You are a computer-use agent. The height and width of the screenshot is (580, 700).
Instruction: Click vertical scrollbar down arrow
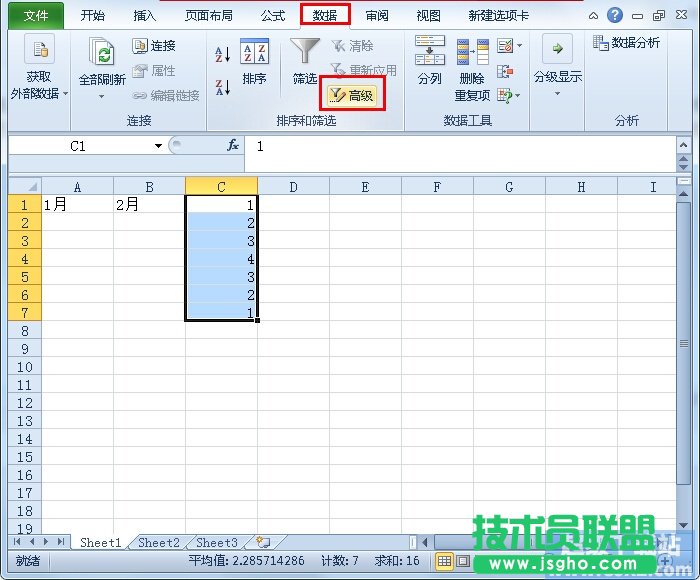pyautogui.click(x=683, y=525)
